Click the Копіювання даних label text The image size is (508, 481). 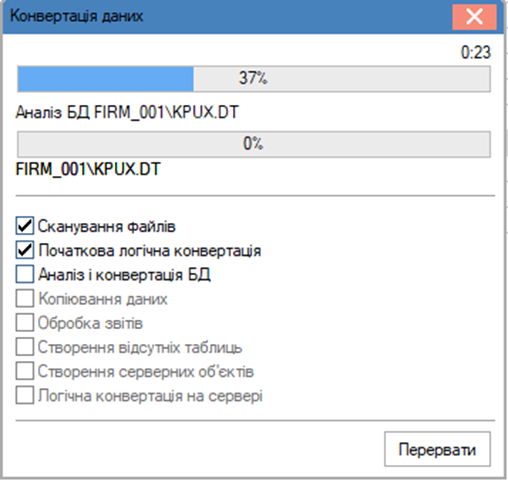(x=103, y=299)
